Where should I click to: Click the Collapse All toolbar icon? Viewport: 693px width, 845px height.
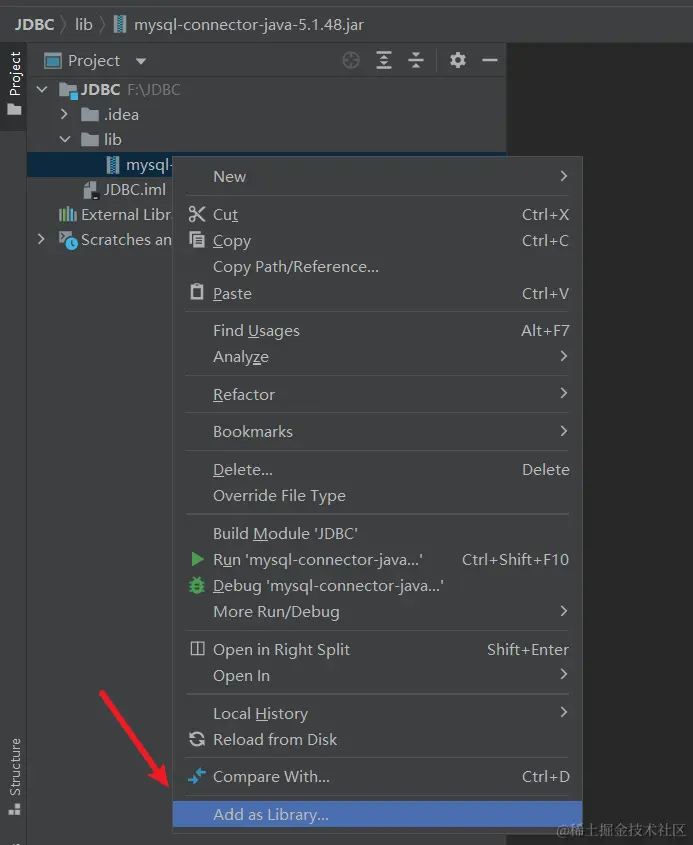click(x=416, y=61)
